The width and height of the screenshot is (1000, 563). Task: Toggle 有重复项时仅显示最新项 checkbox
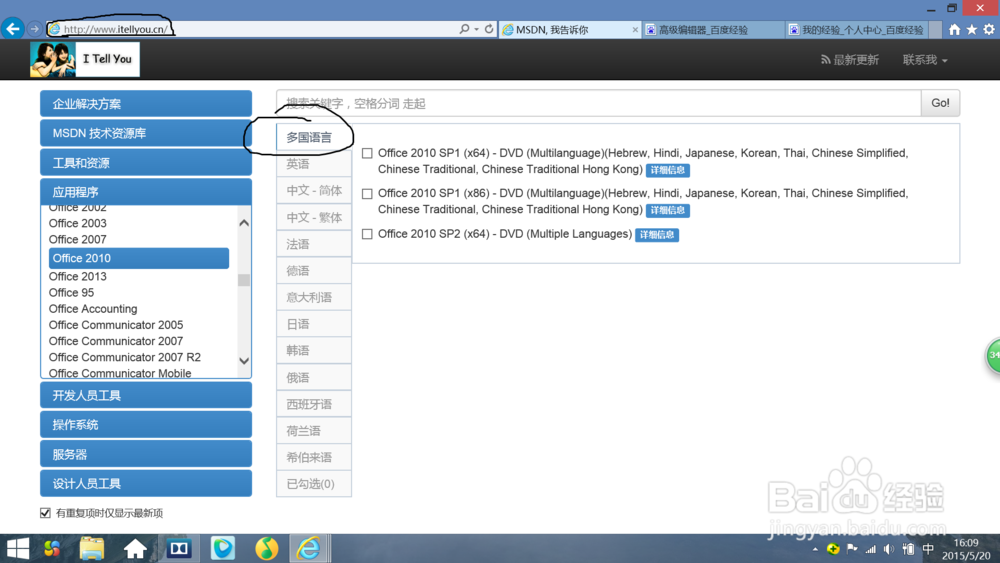(x=45, y=513)
